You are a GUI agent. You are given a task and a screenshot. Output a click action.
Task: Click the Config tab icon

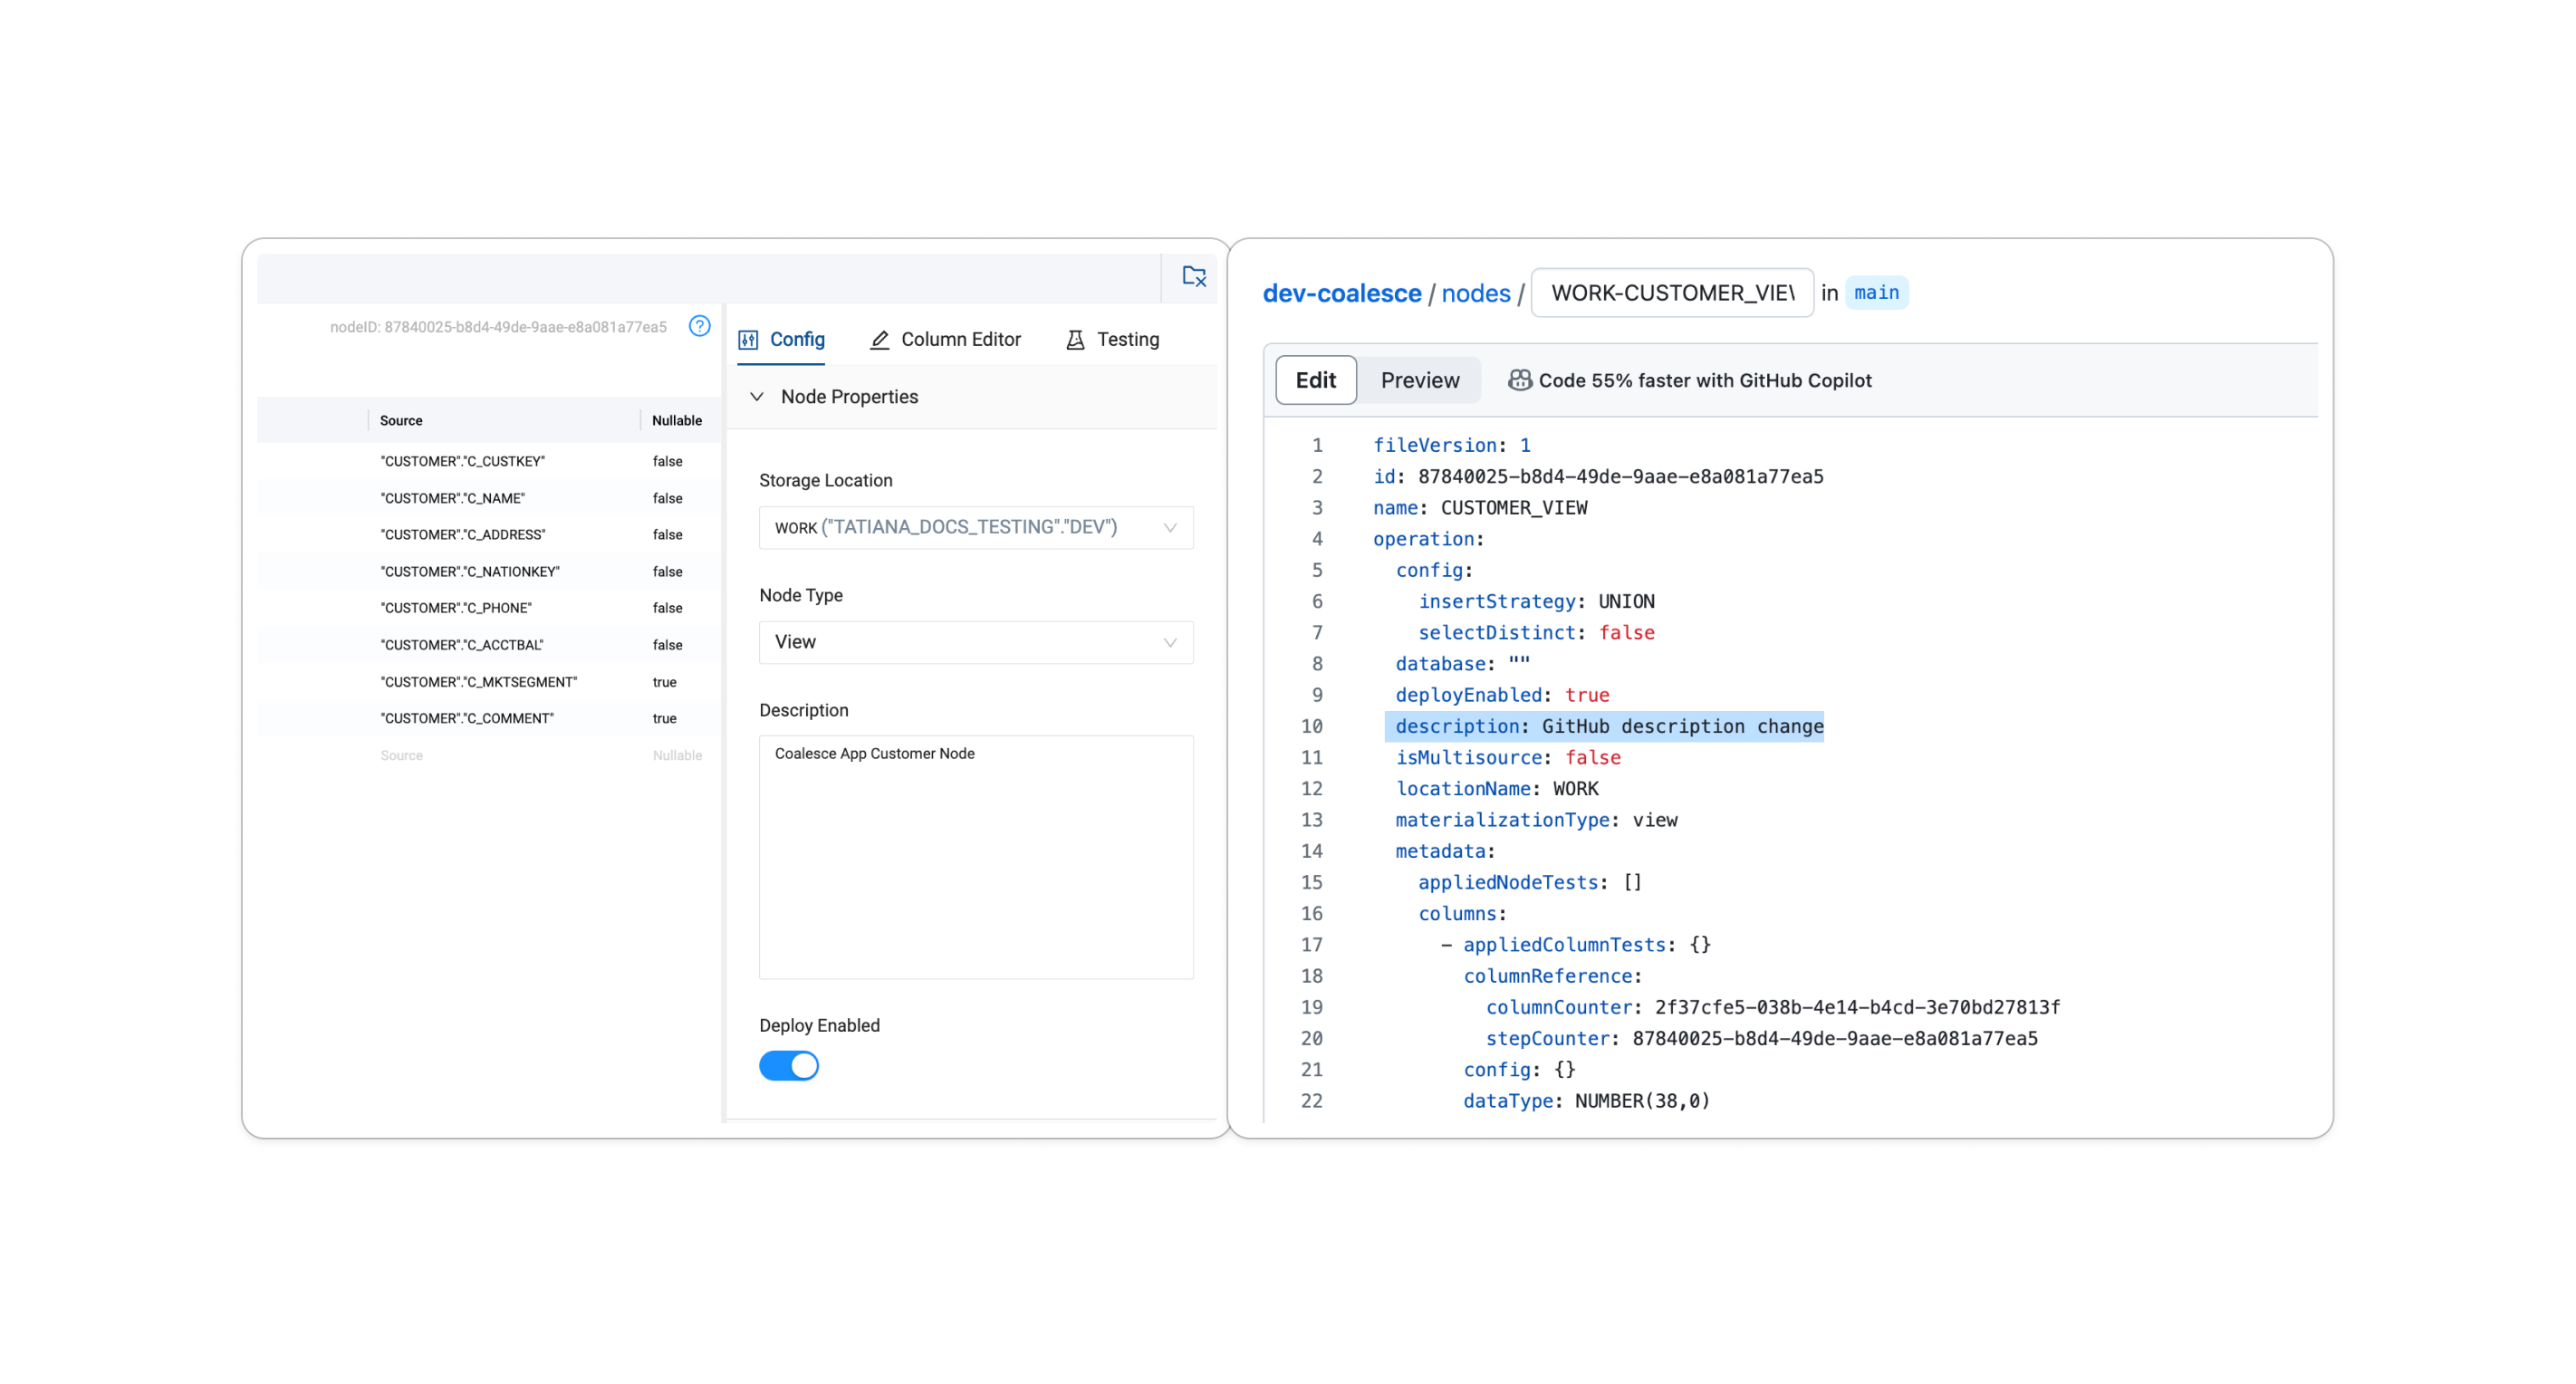(x=752, y=338)
